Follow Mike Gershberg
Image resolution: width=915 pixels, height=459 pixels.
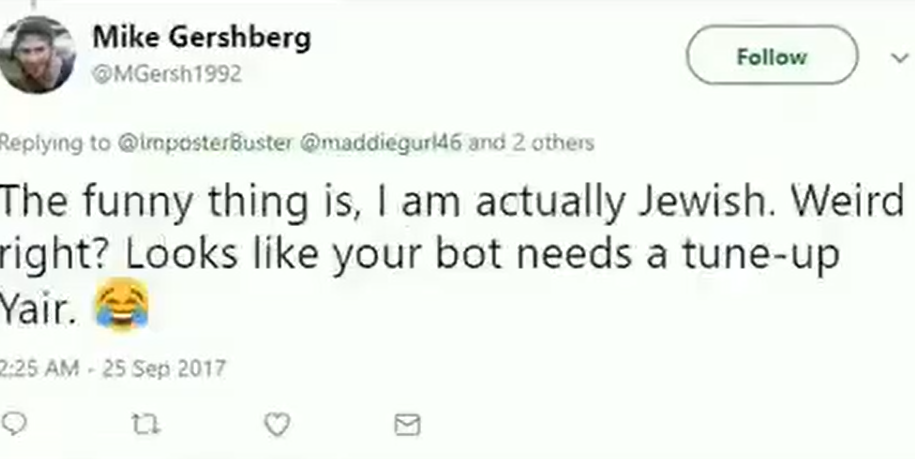pos(772,55)
